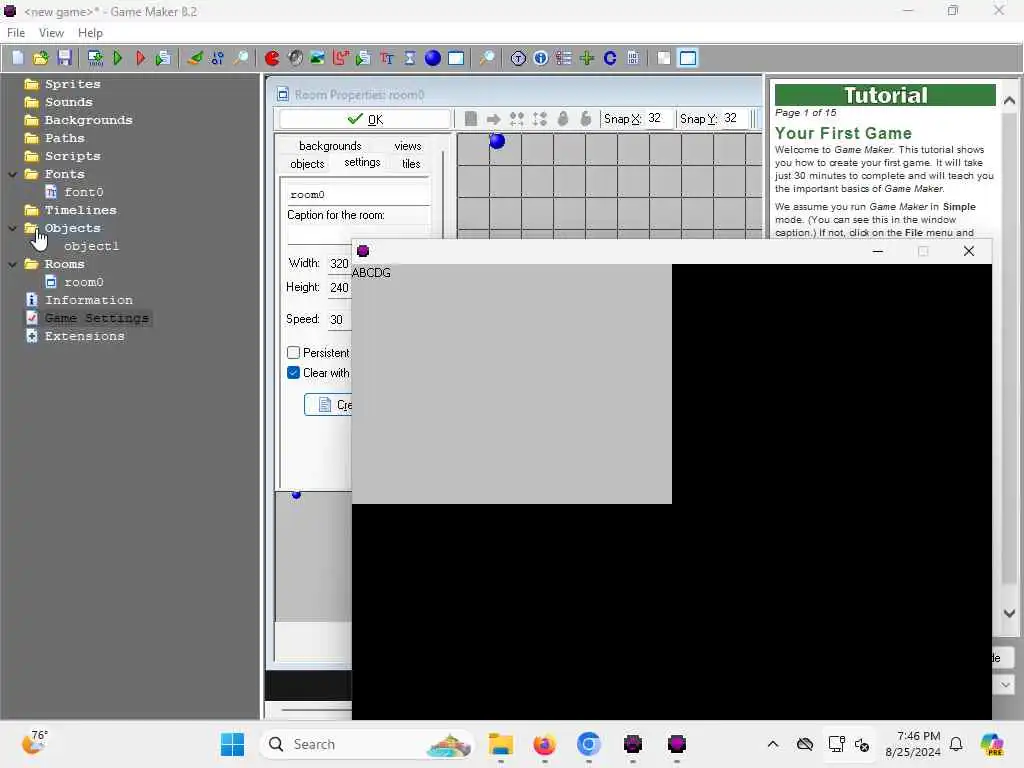Click the right arrow icon in room toolbar
Viewport: 1024px width, 768px height.
click(494, 119)
